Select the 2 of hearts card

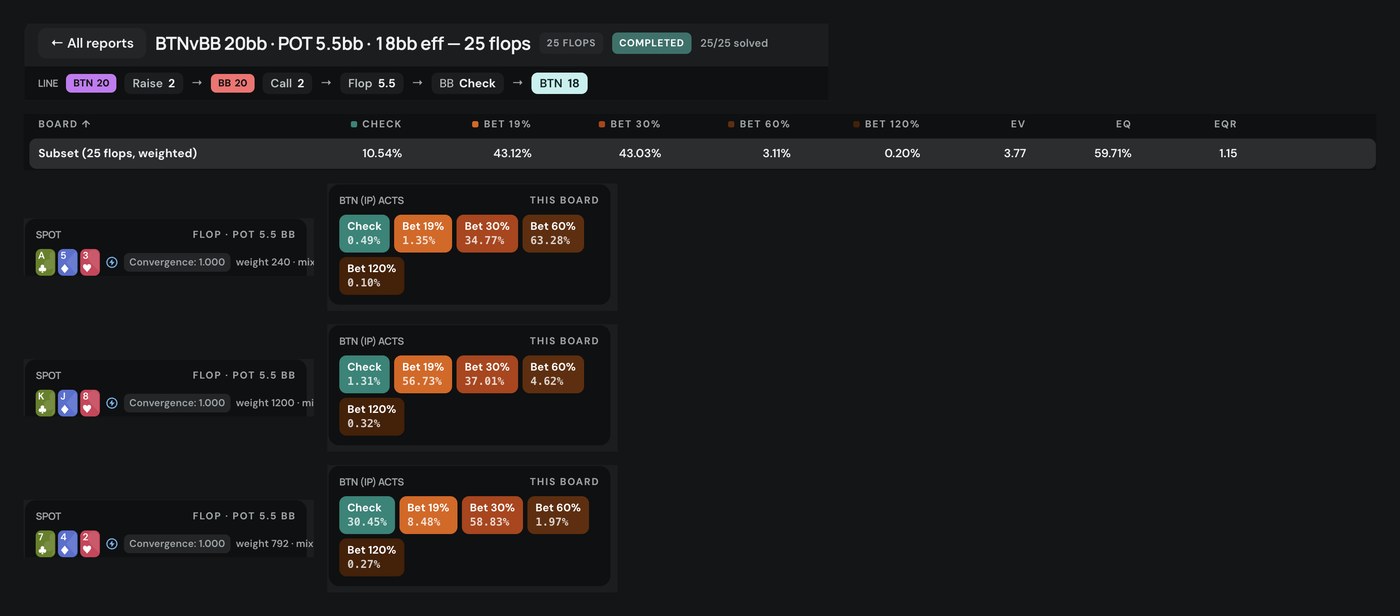[x=90, y=544]
